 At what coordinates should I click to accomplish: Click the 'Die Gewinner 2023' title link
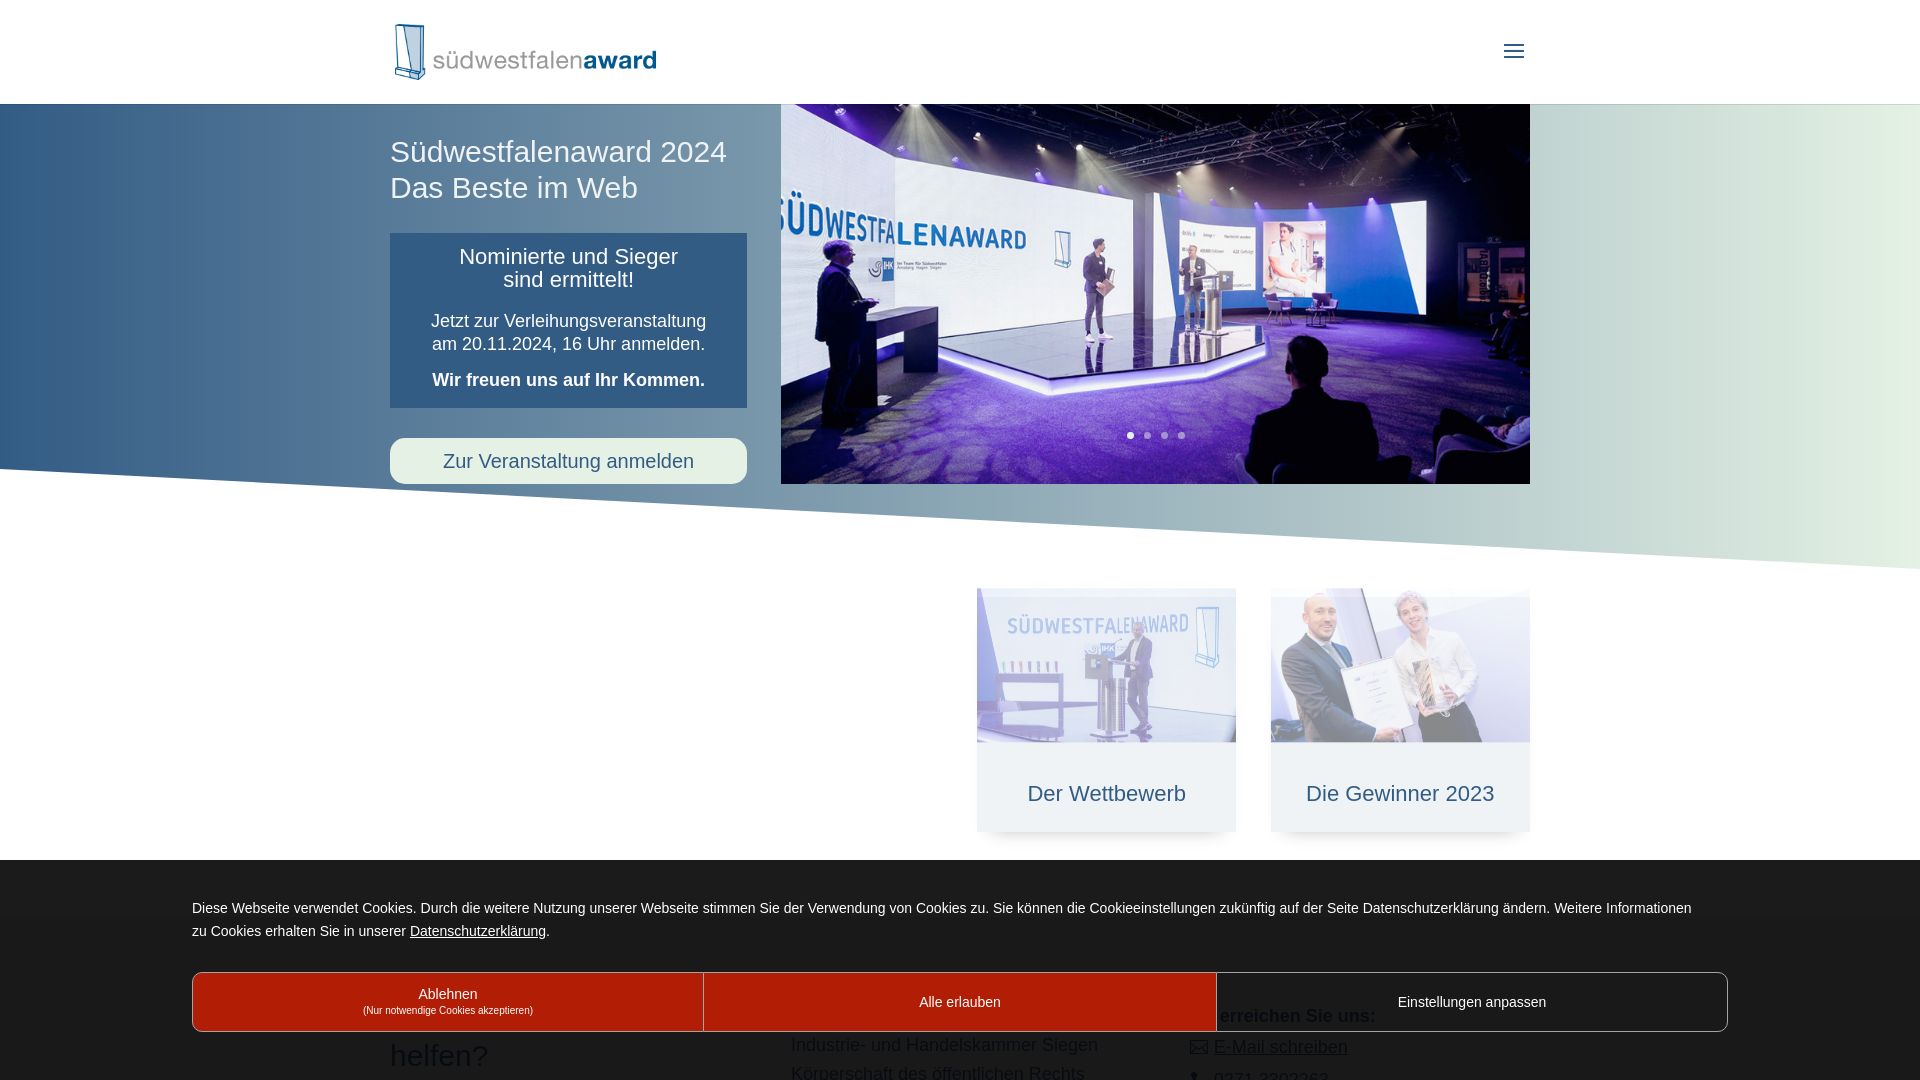1400,794
